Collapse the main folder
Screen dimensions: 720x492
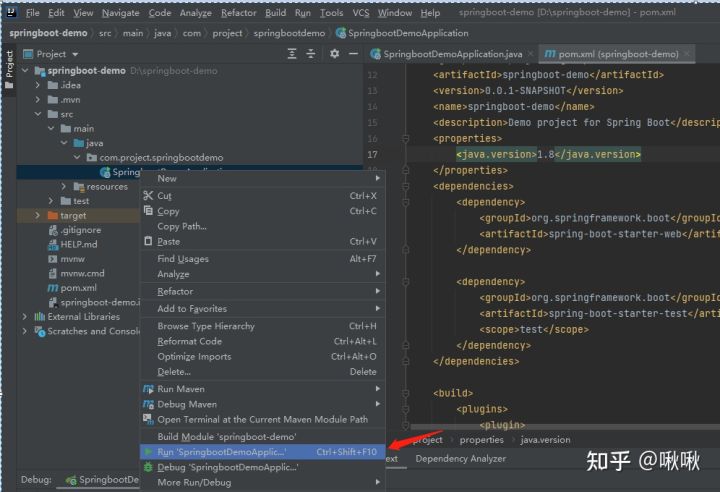(51, 129)
